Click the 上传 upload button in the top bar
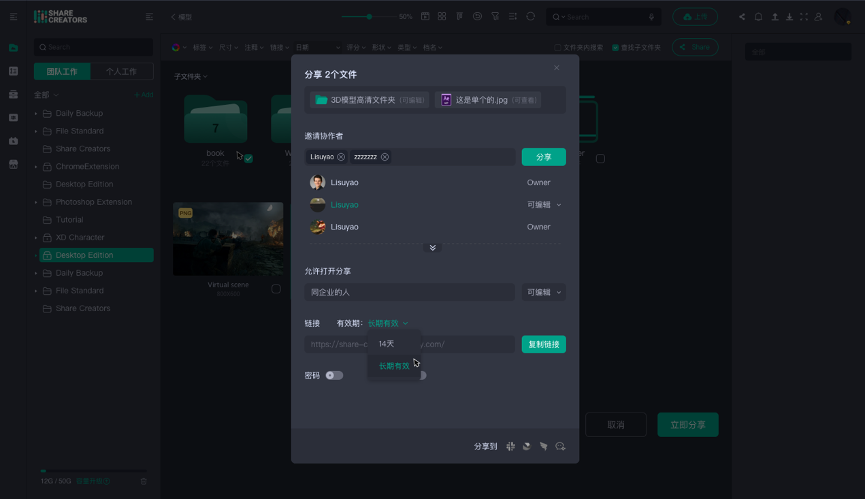The image size is (866, 499). click(695, 17)
